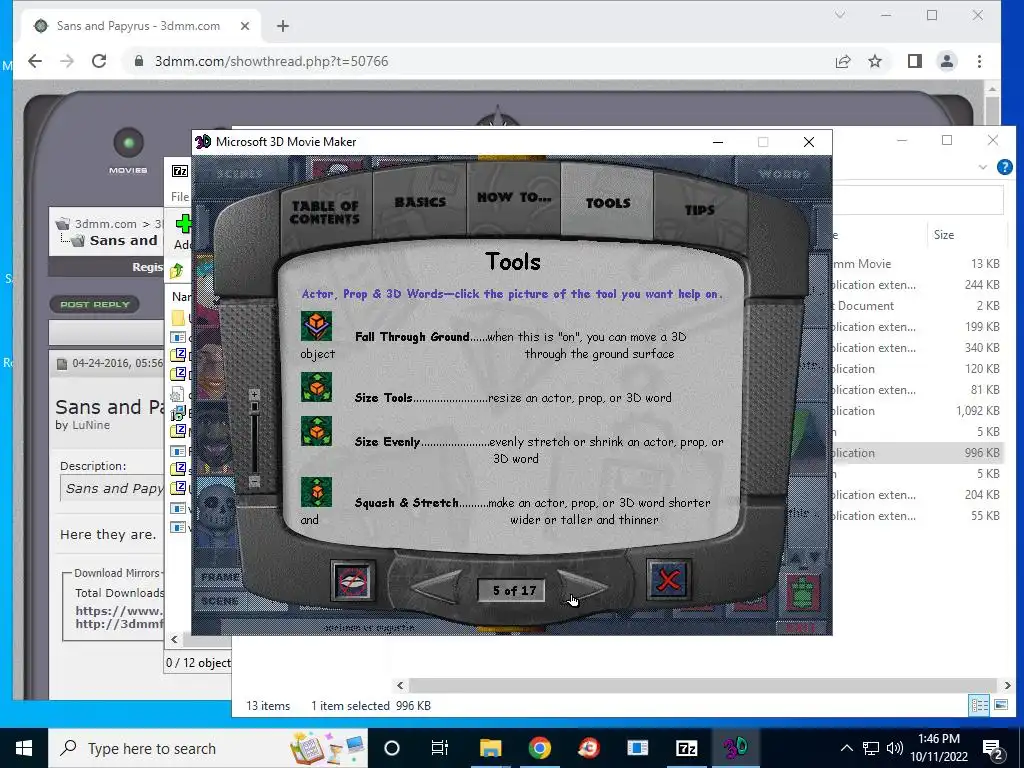Click the 3dmm.com breadcrumb link
The height and width of the screenshot is (768, 1024).
[x=105, y=223]
